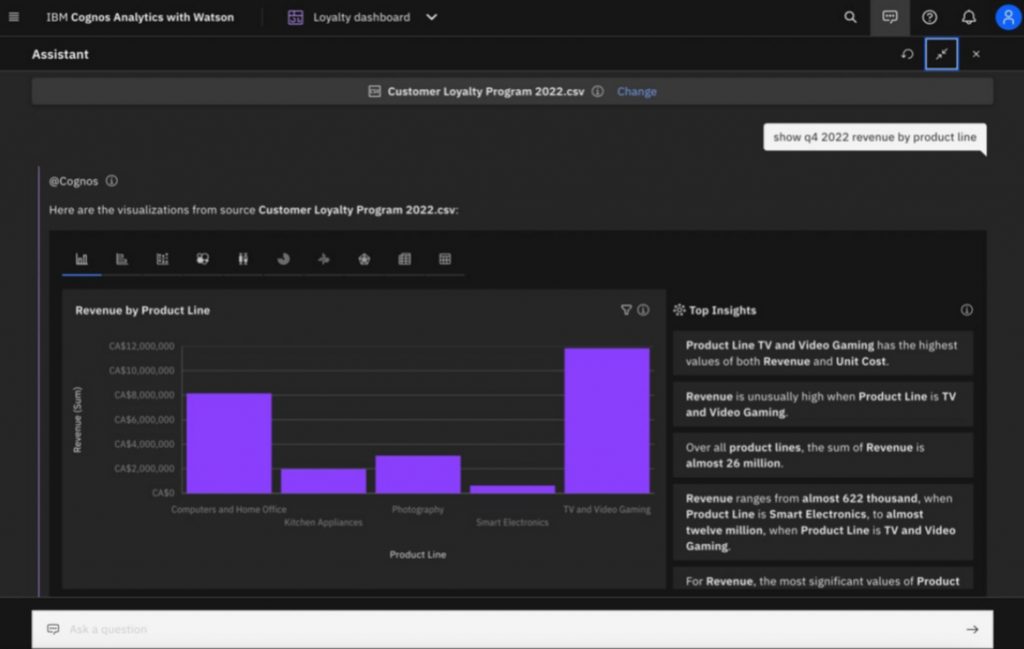Open the filter icon on Revenue chart
The image size is (1024, 649).
tap(626, 310)
